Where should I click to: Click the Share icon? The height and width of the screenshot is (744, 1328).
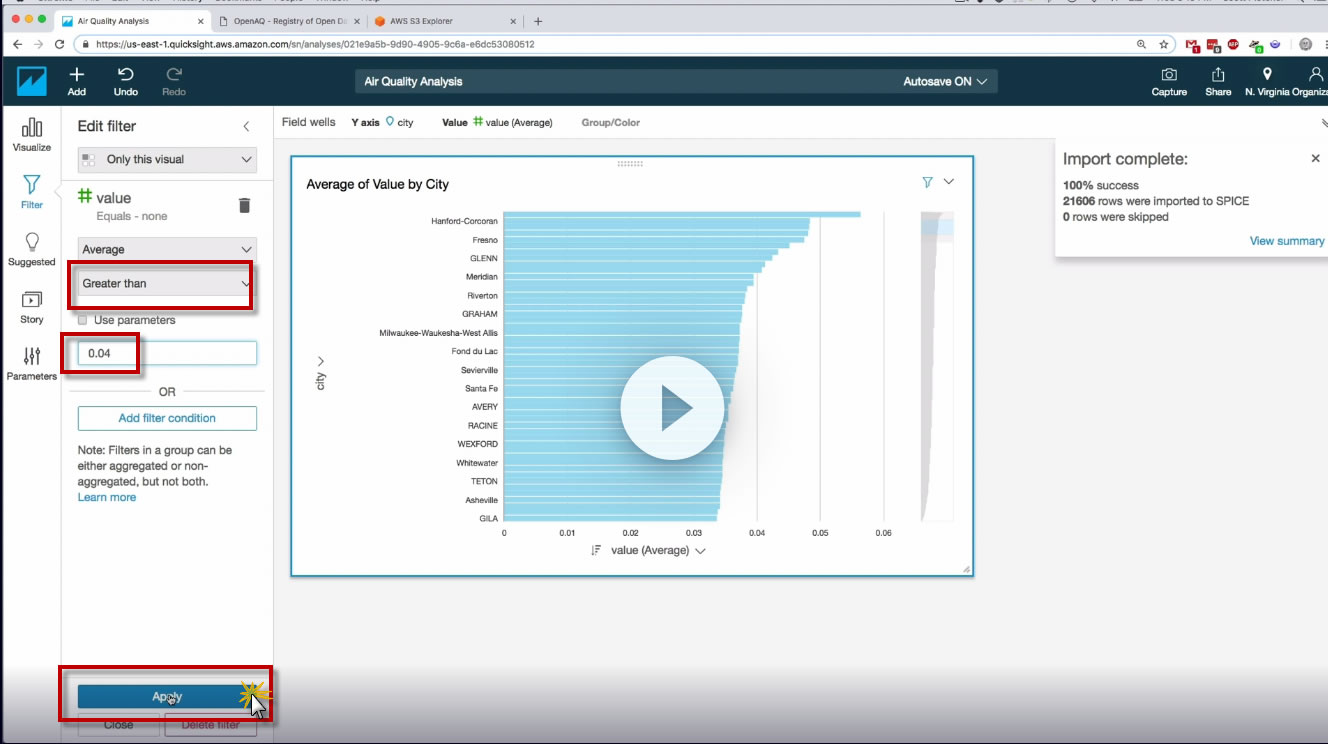tap(1218, 81)
